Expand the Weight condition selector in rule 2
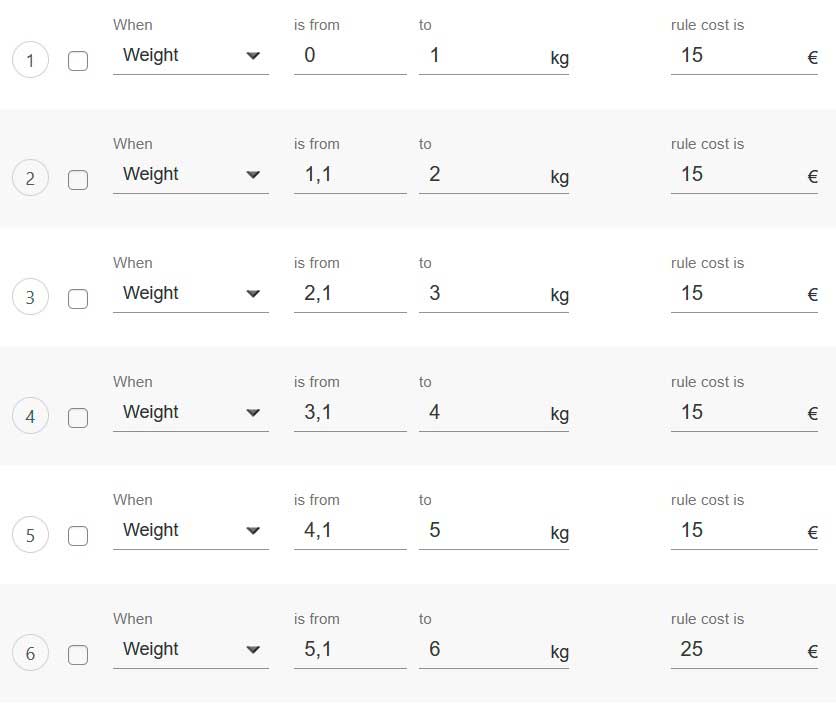The width and height of the screenshot is (836, 704). point(190,175)
